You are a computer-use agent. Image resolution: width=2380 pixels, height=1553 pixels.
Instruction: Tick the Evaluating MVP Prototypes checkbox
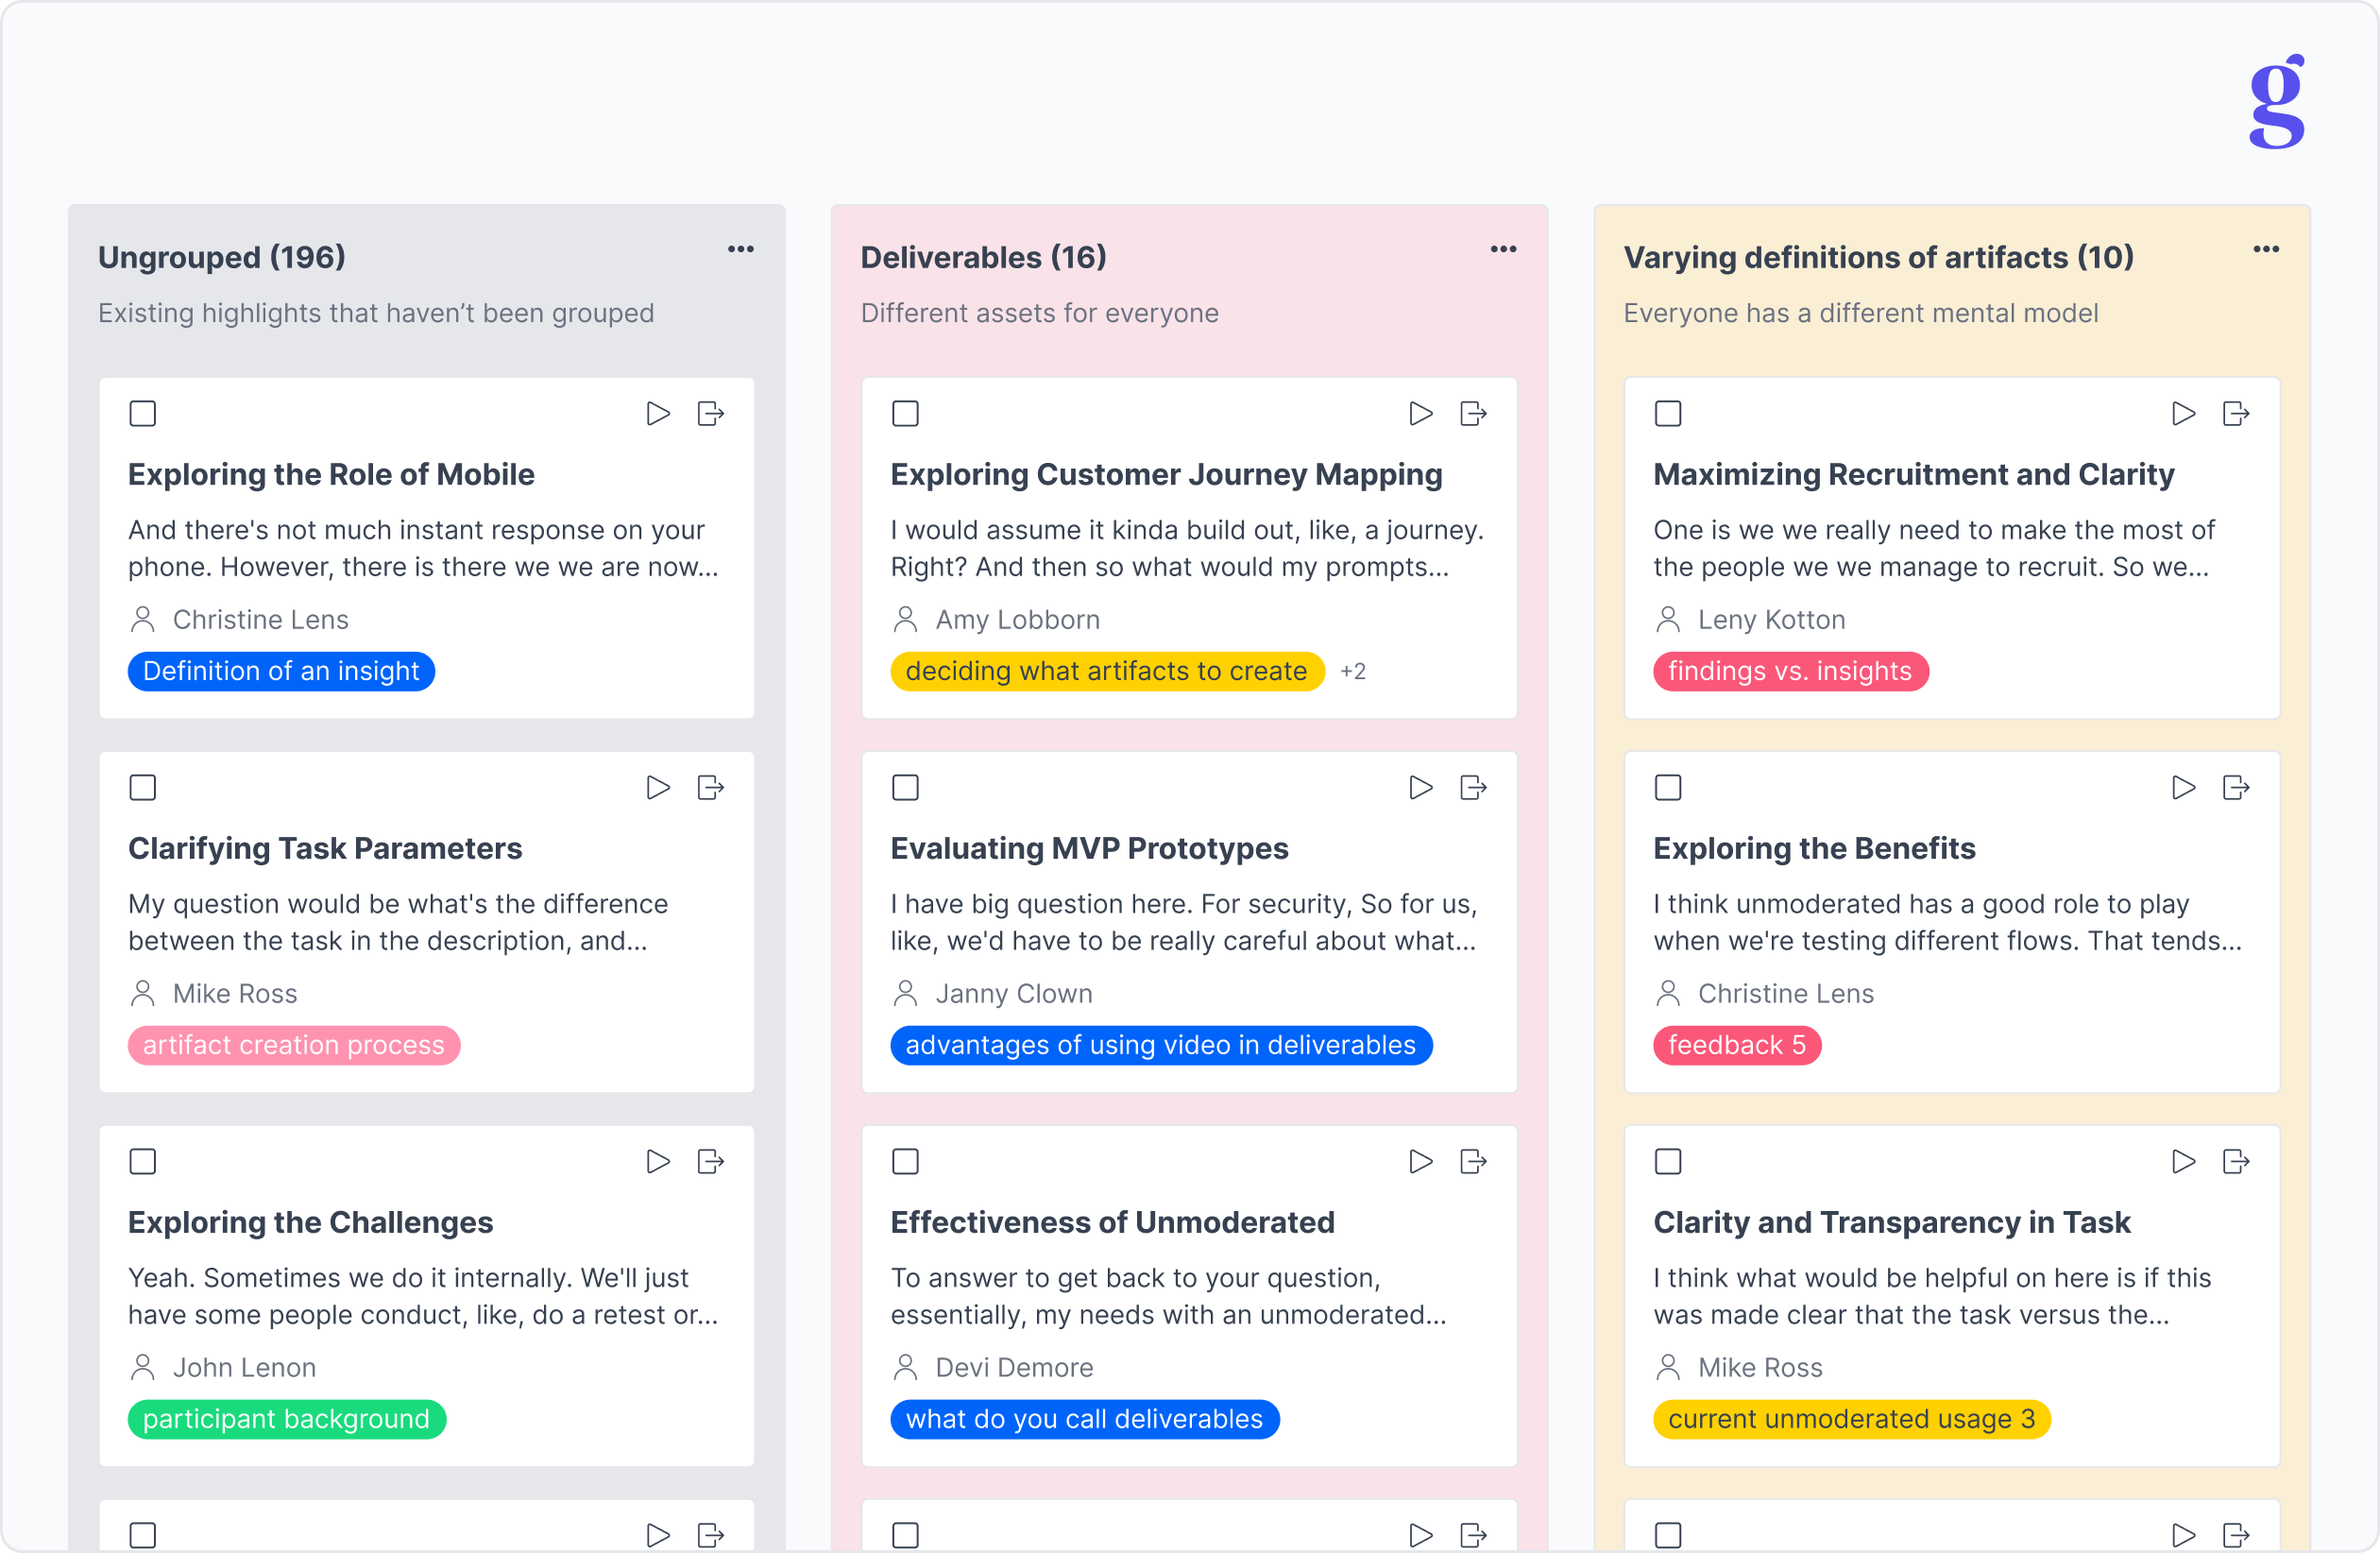(906, 788)
